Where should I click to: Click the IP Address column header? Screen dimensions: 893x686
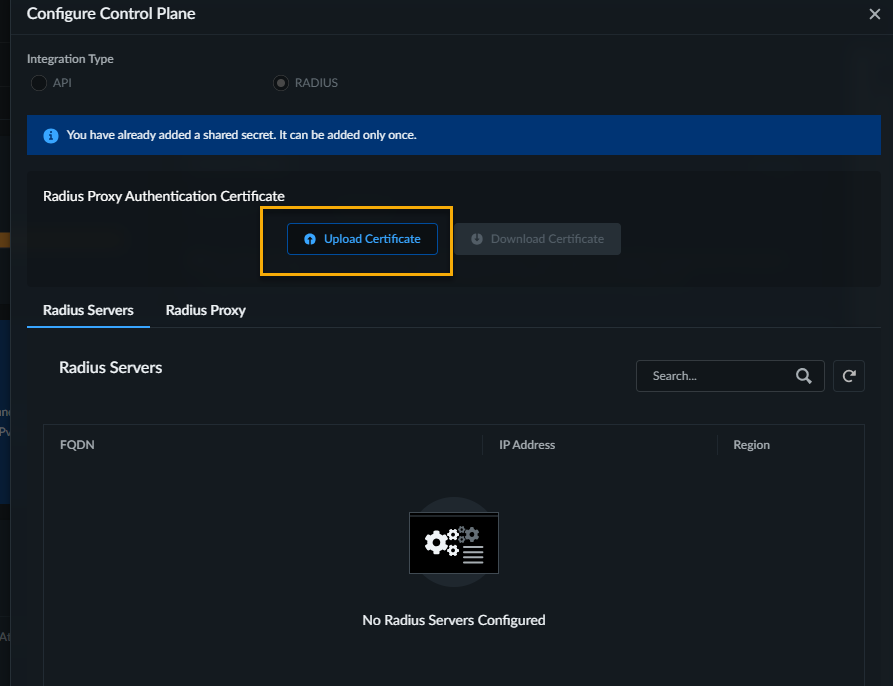(x=527, y=445)
